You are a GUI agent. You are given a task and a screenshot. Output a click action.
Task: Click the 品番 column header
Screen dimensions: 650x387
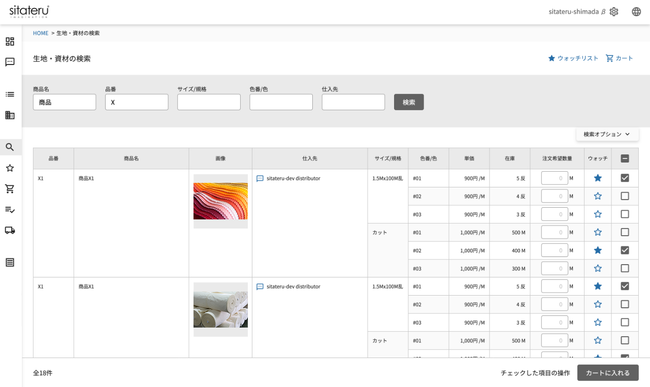pos(53,159)
